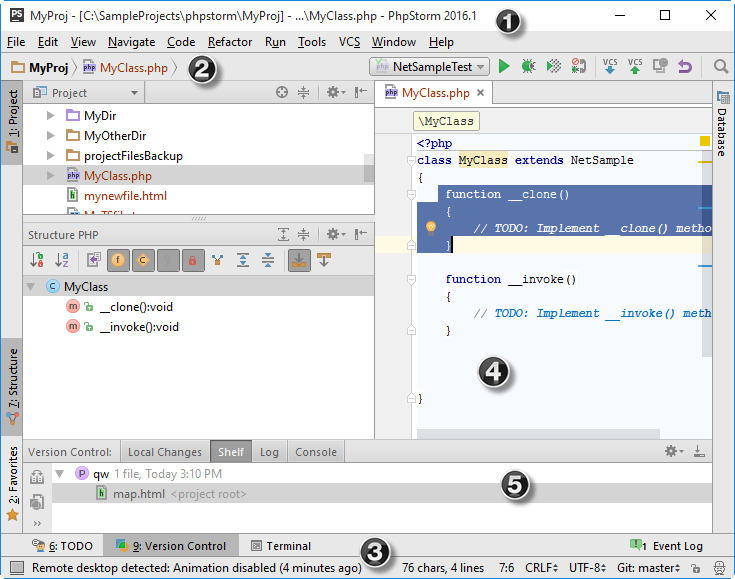The image size is (735, 579).
Task: Toggle Show Fields filter in Structure toolbar
Action: [117, 260]
